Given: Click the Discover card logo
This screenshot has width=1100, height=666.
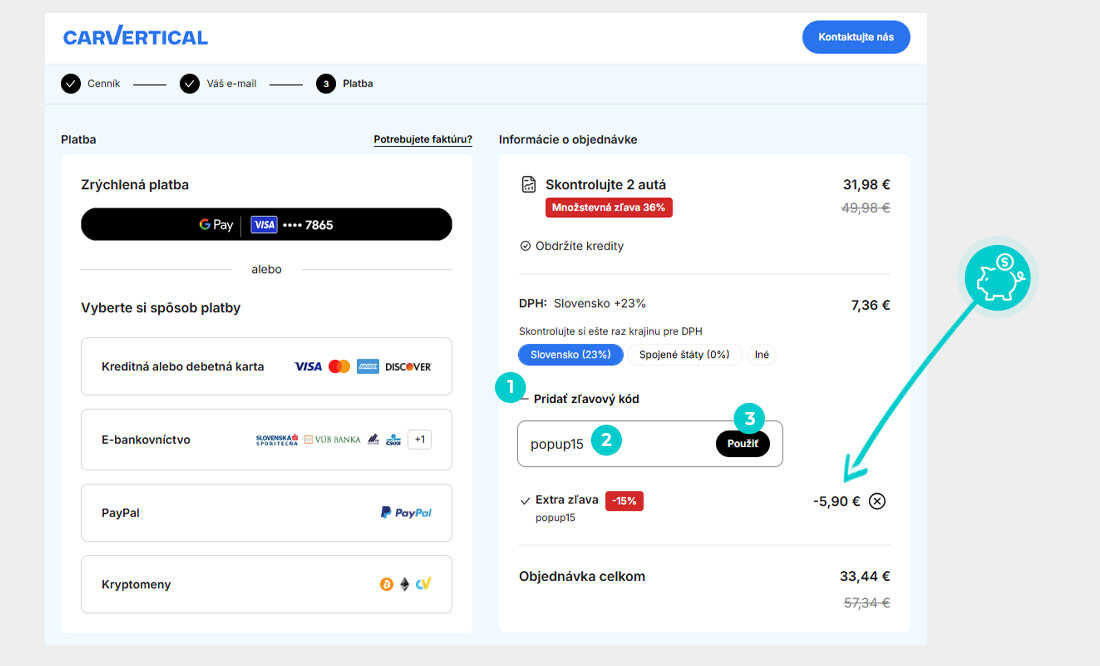Looking at the screenshot, I should [408, 366].
